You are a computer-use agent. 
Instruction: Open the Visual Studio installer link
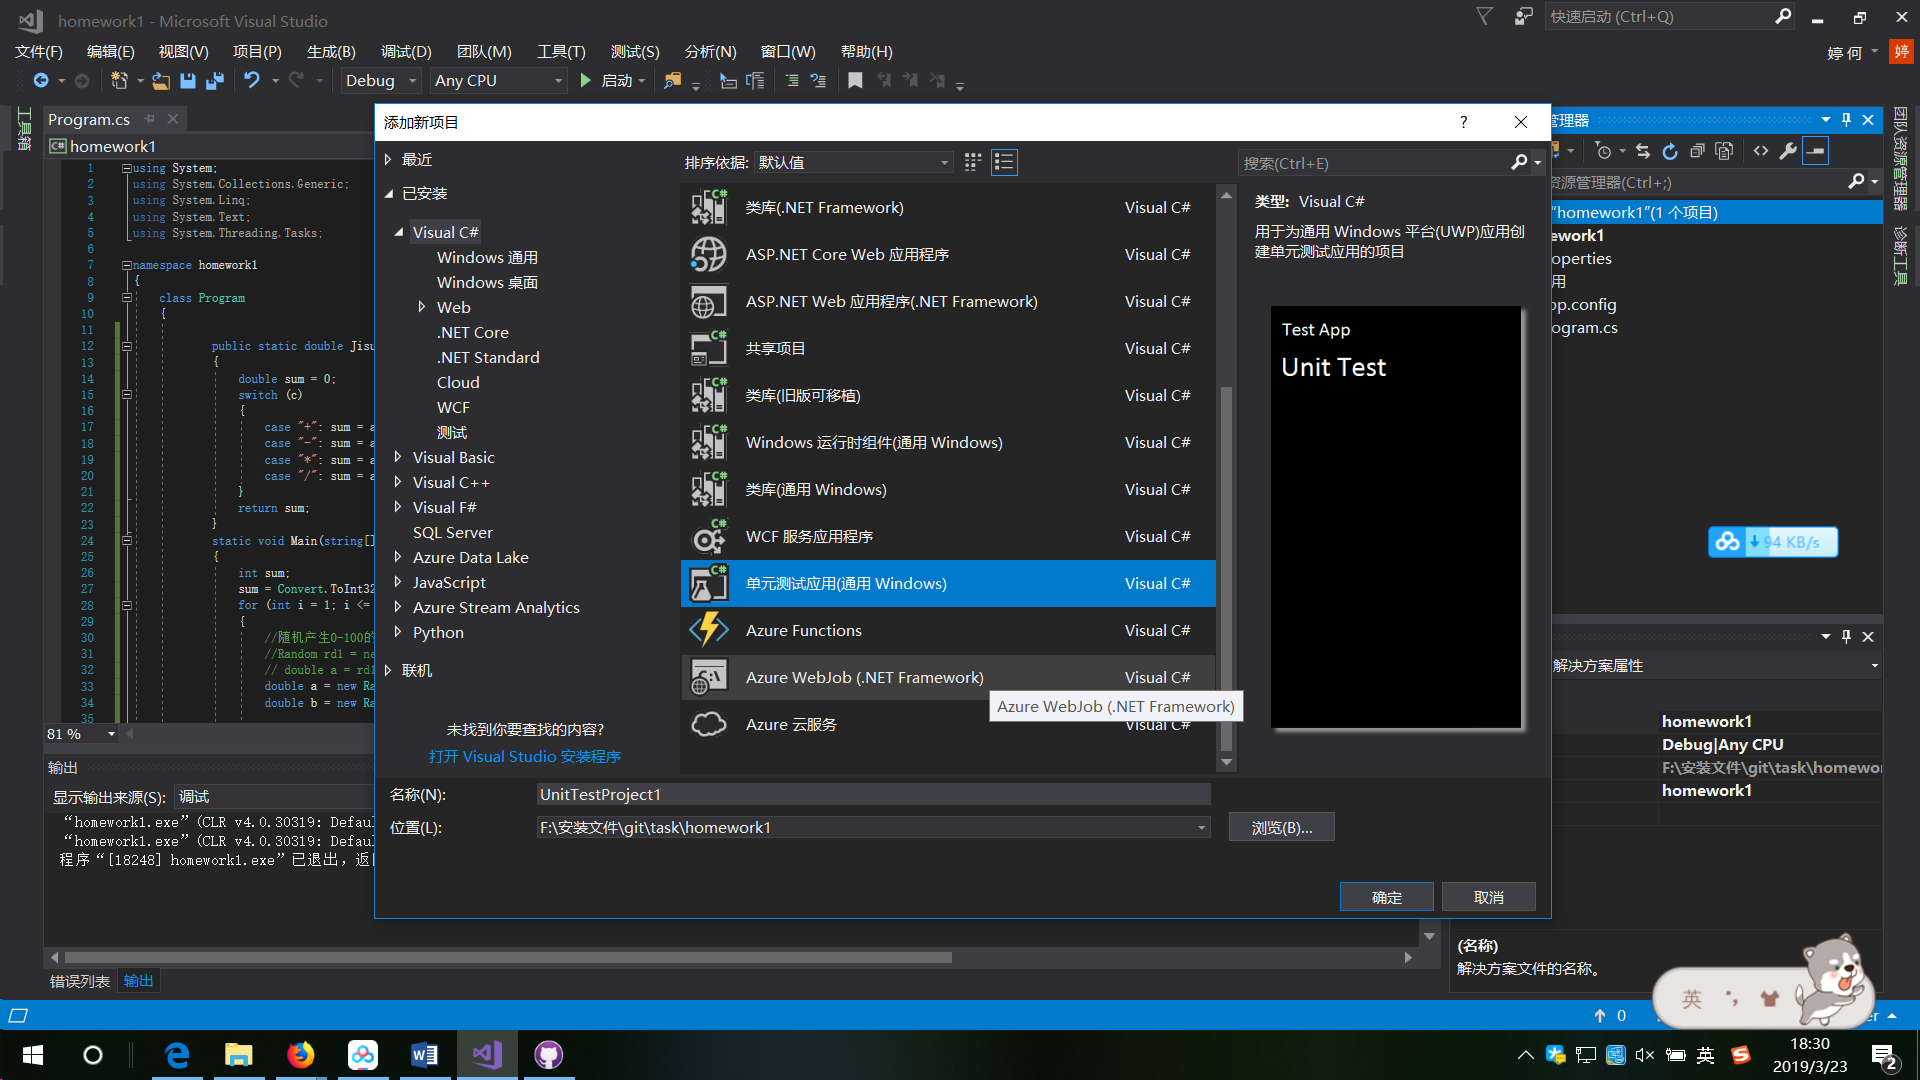click(x=524, y=756)
